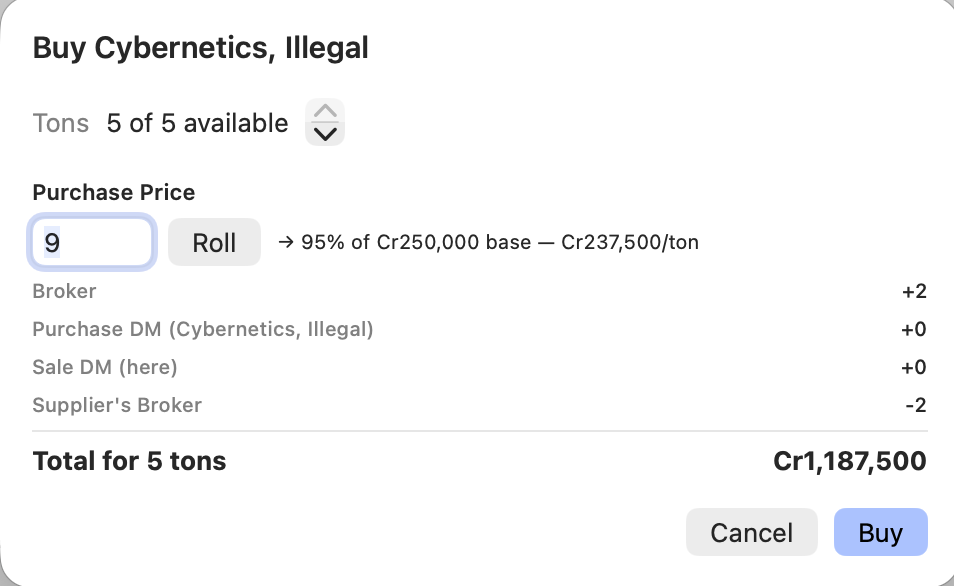Click the Broker +2 modifier value
Image resolution: width=954 pixels, height=586 pixels.
pos(914,291)
